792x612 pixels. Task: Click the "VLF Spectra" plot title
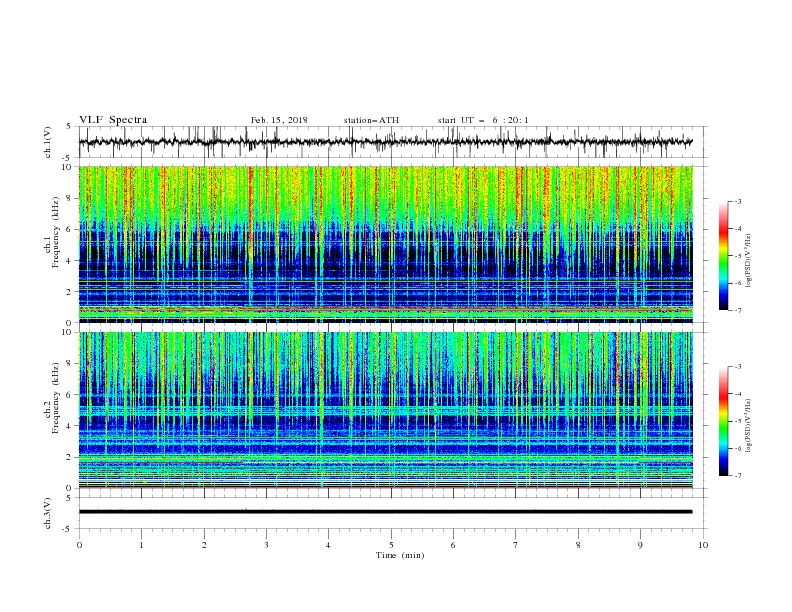(x=113, y=120)
